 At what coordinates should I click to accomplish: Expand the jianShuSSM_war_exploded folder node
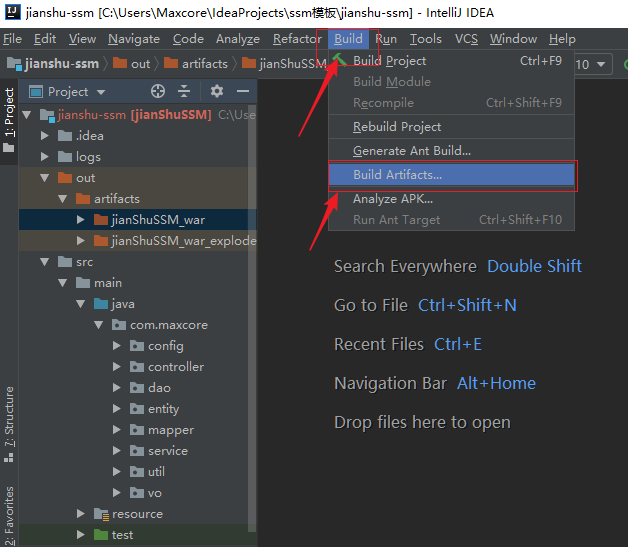tap(81, 241)
